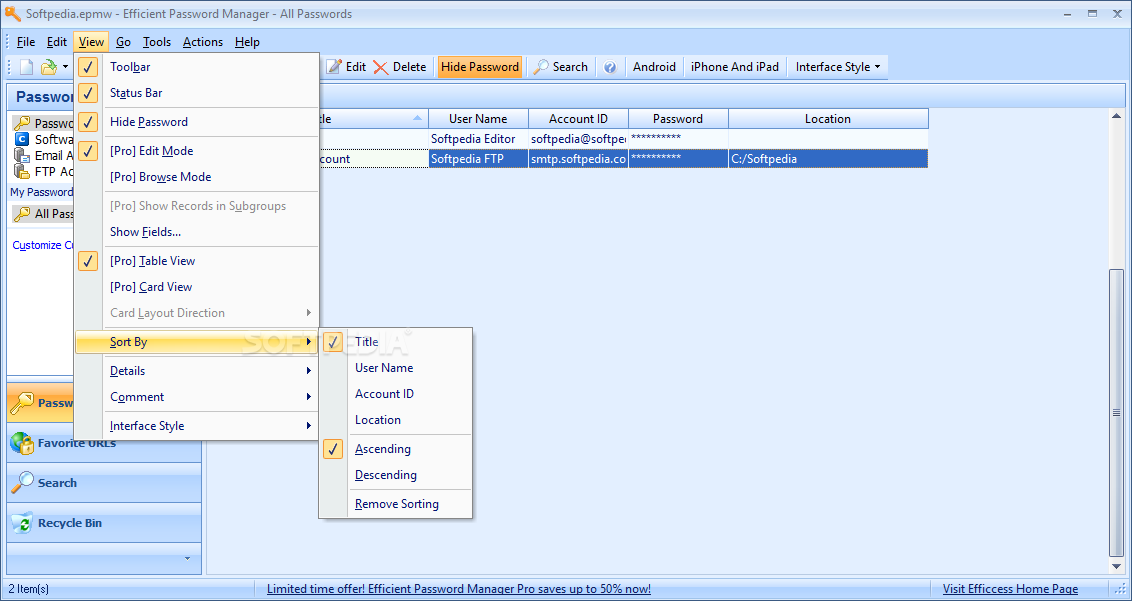The image size is (1132, 601).
Task: Click the Android toolbar button
Action: 654,67
